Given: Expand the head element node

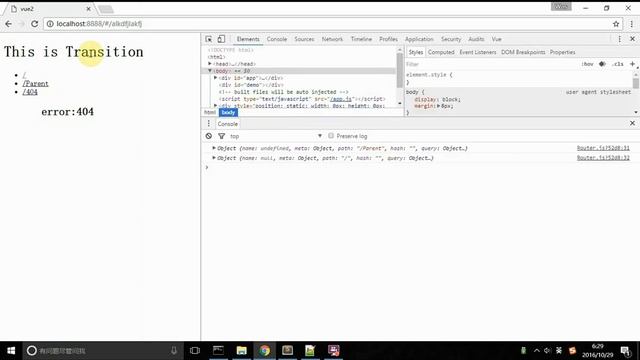Looking at the screenshot, I should coord(210,64).
